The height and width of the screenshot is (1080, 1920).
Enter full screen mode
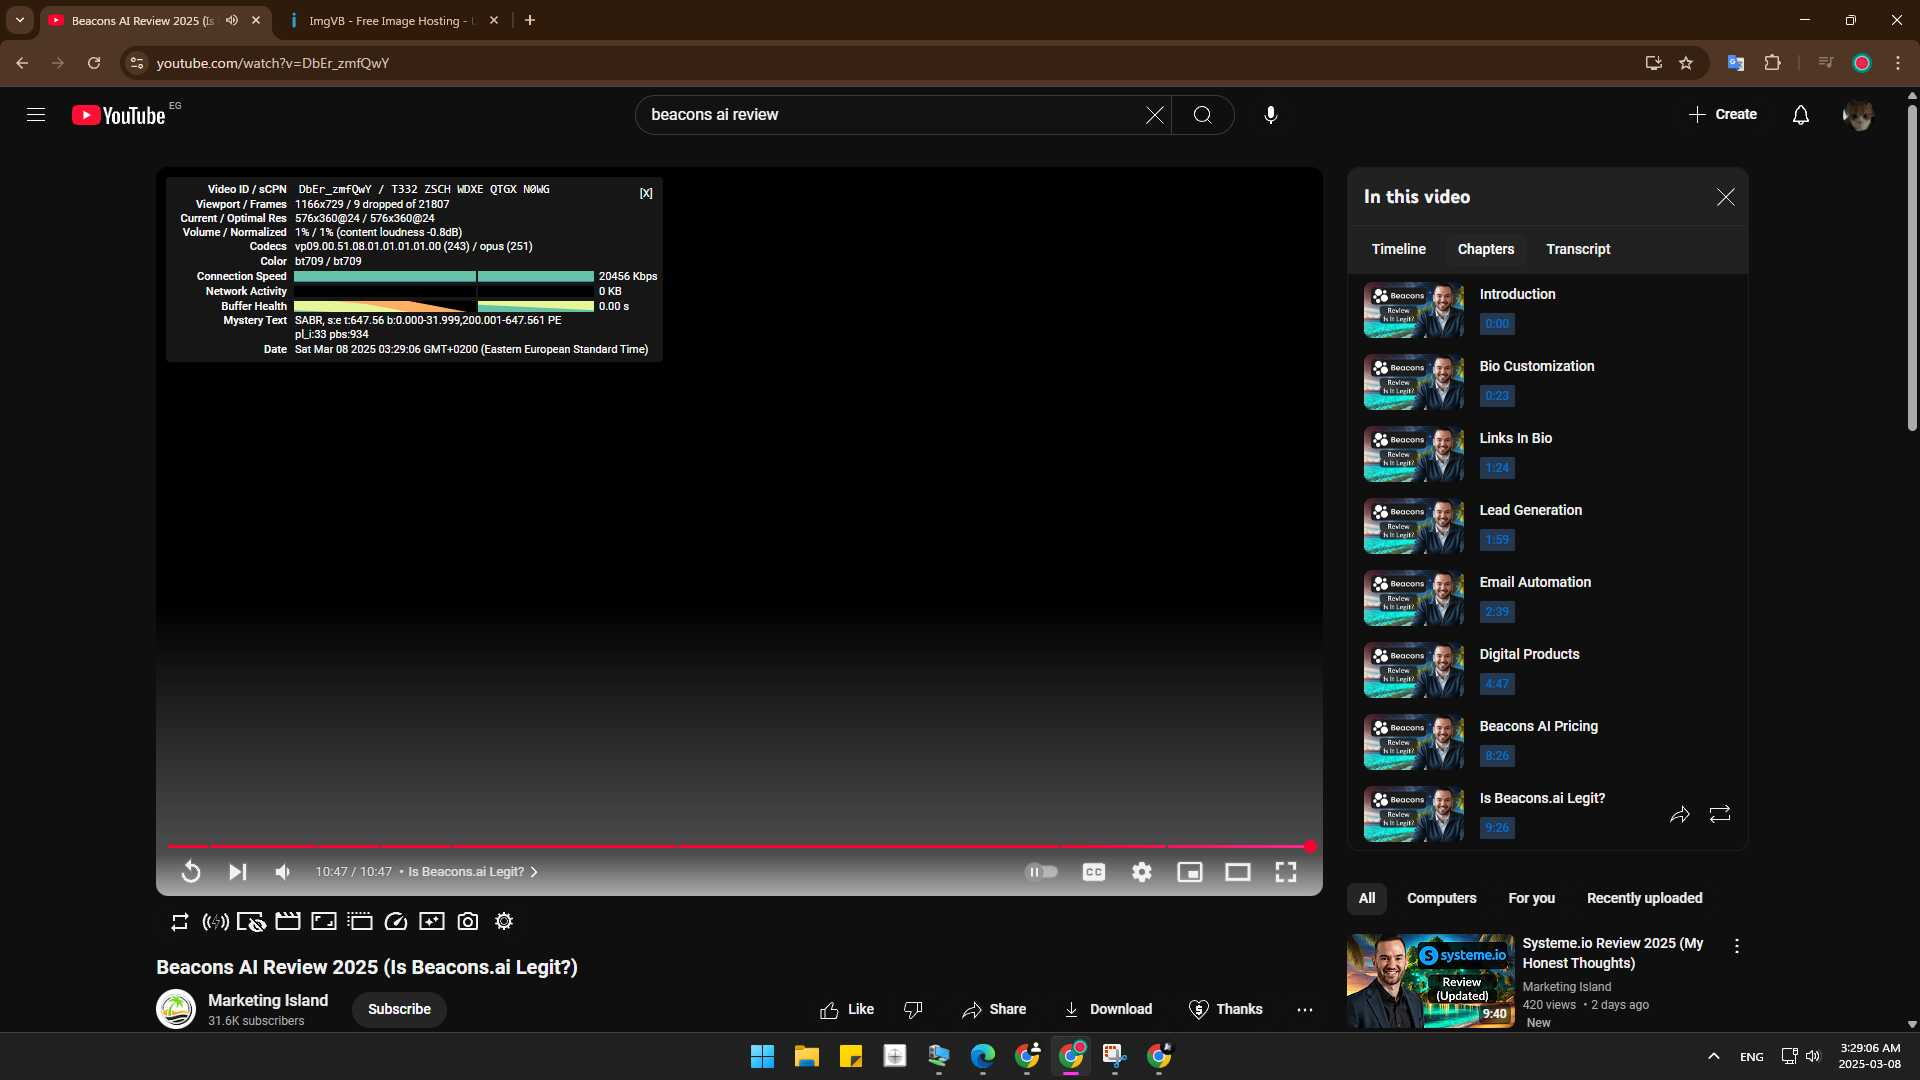[1285, 872]
